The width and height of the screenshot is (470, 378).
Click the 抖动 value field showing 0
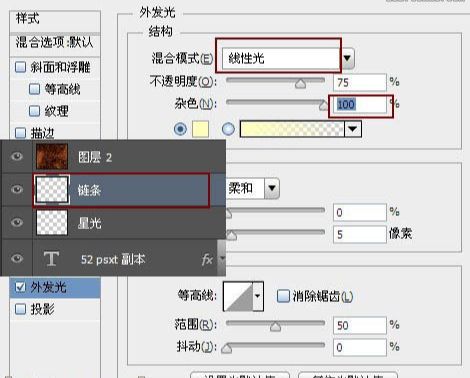360,347
